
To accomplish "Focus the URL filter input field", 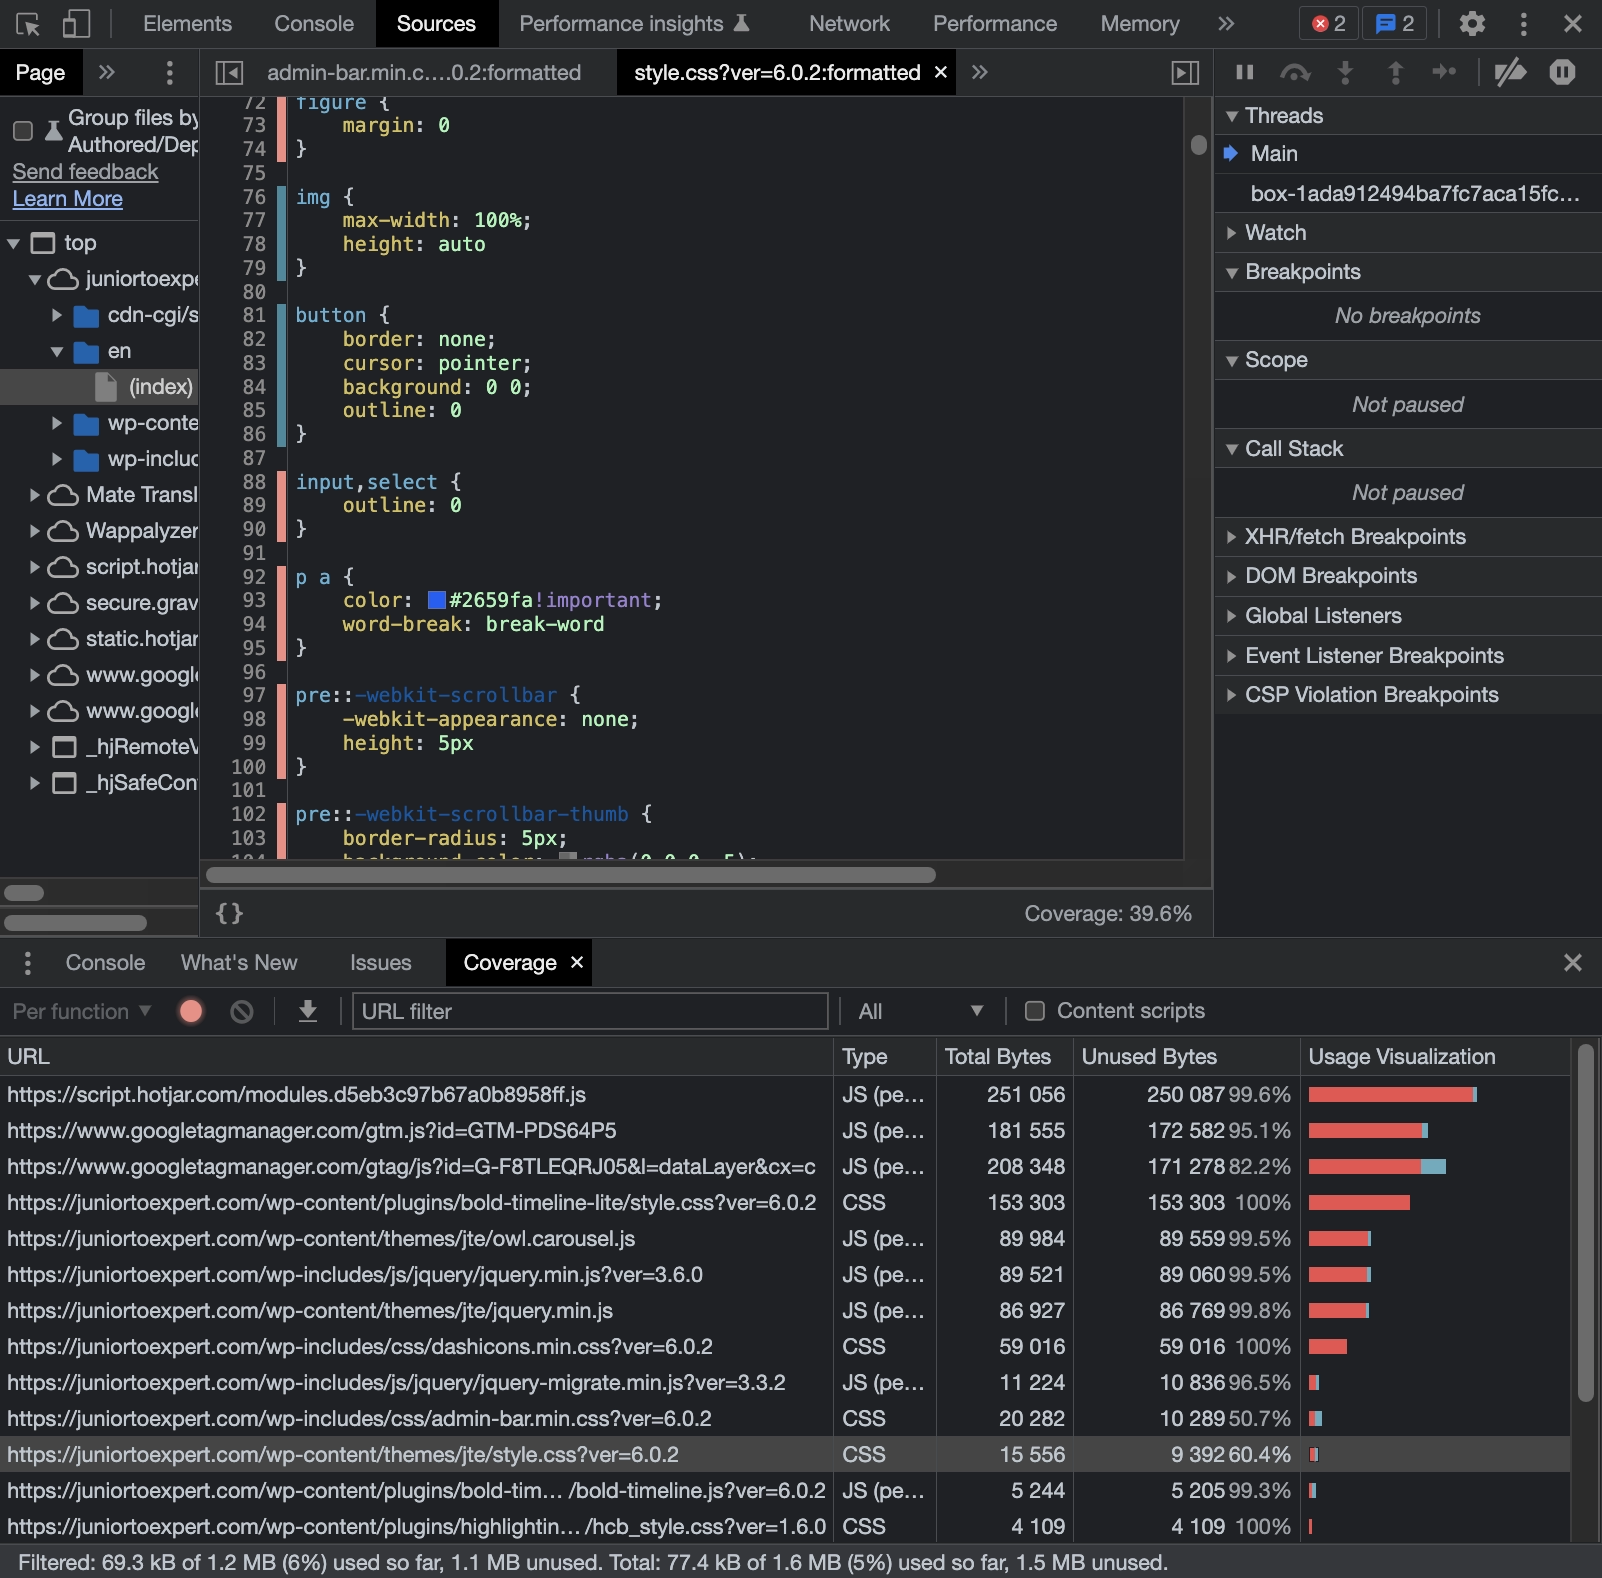I will click(590, 1011).
